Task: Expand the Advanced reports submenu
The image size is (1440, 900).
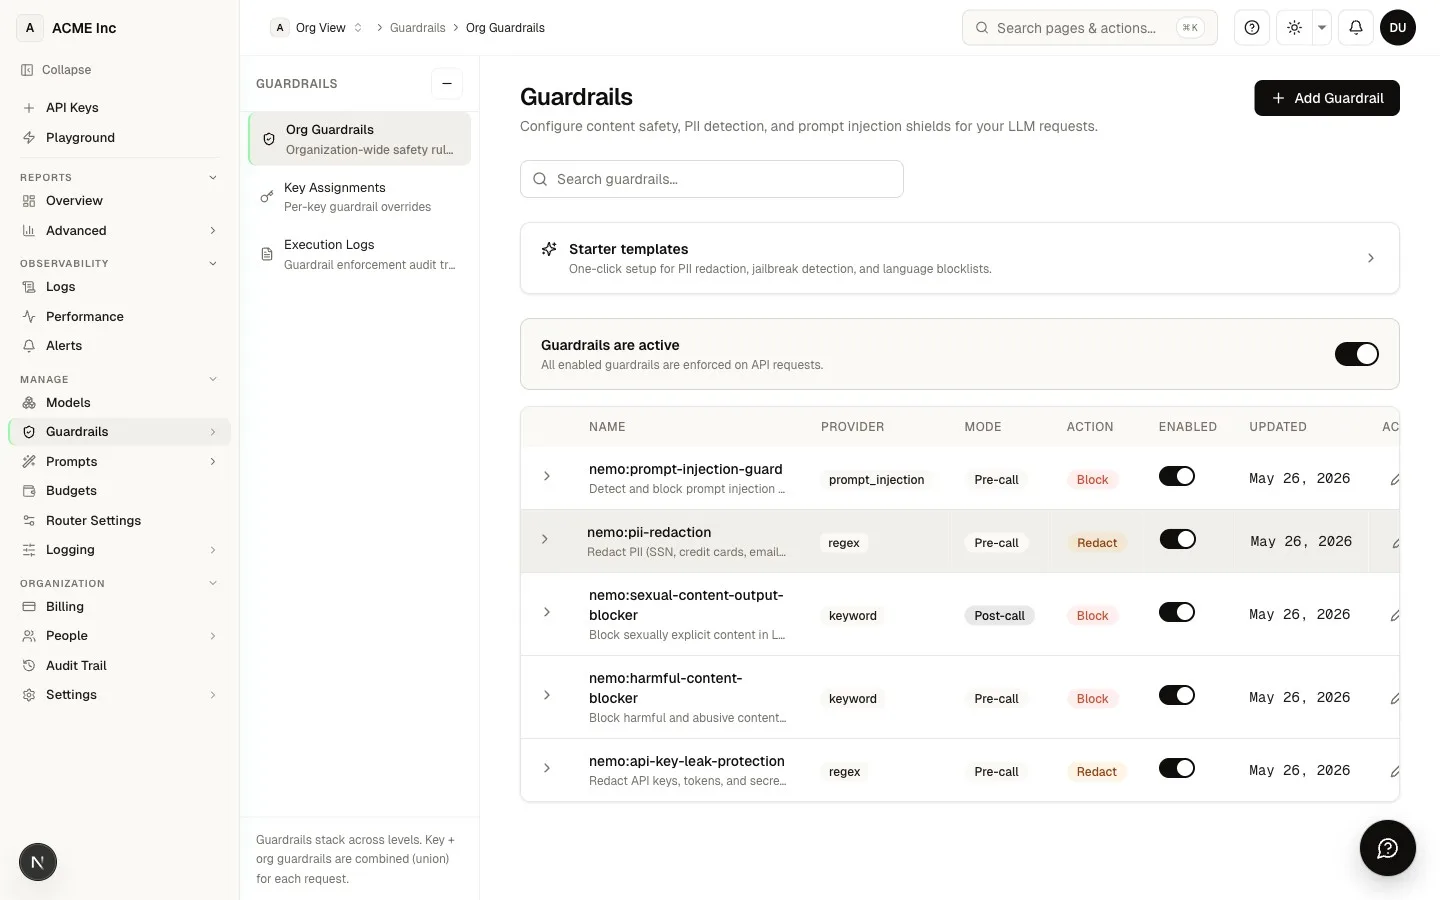Action: (x=120, y=231)
